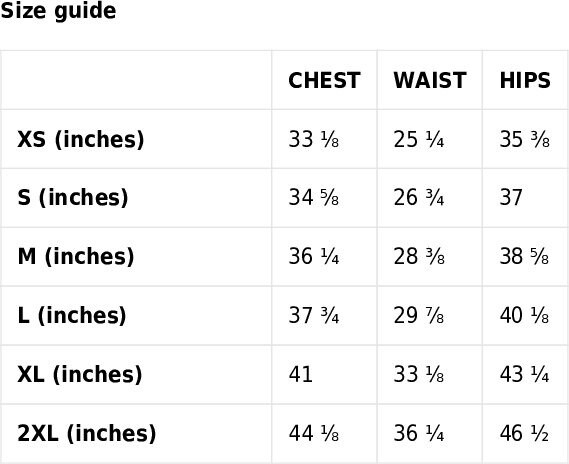Select the XS chest value 33 ⅛

[x=314, y=139]
